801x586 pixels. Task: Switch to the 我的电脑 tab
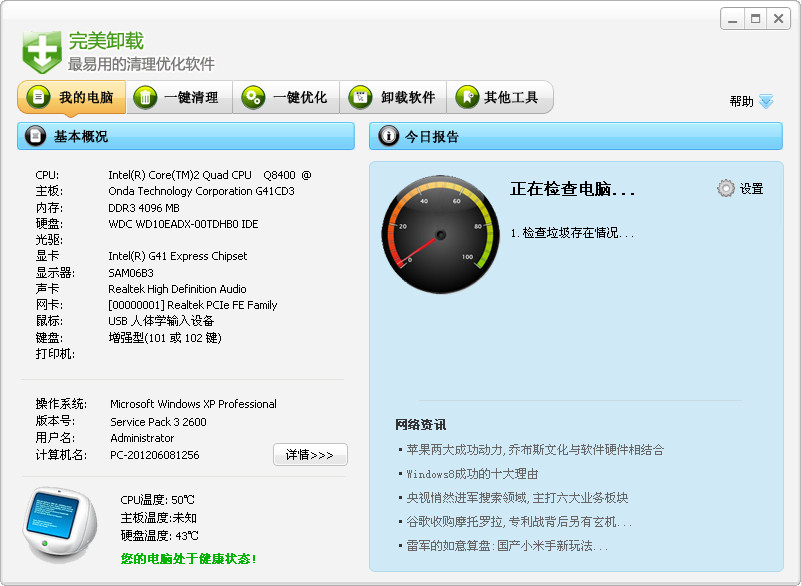[72, 97]
